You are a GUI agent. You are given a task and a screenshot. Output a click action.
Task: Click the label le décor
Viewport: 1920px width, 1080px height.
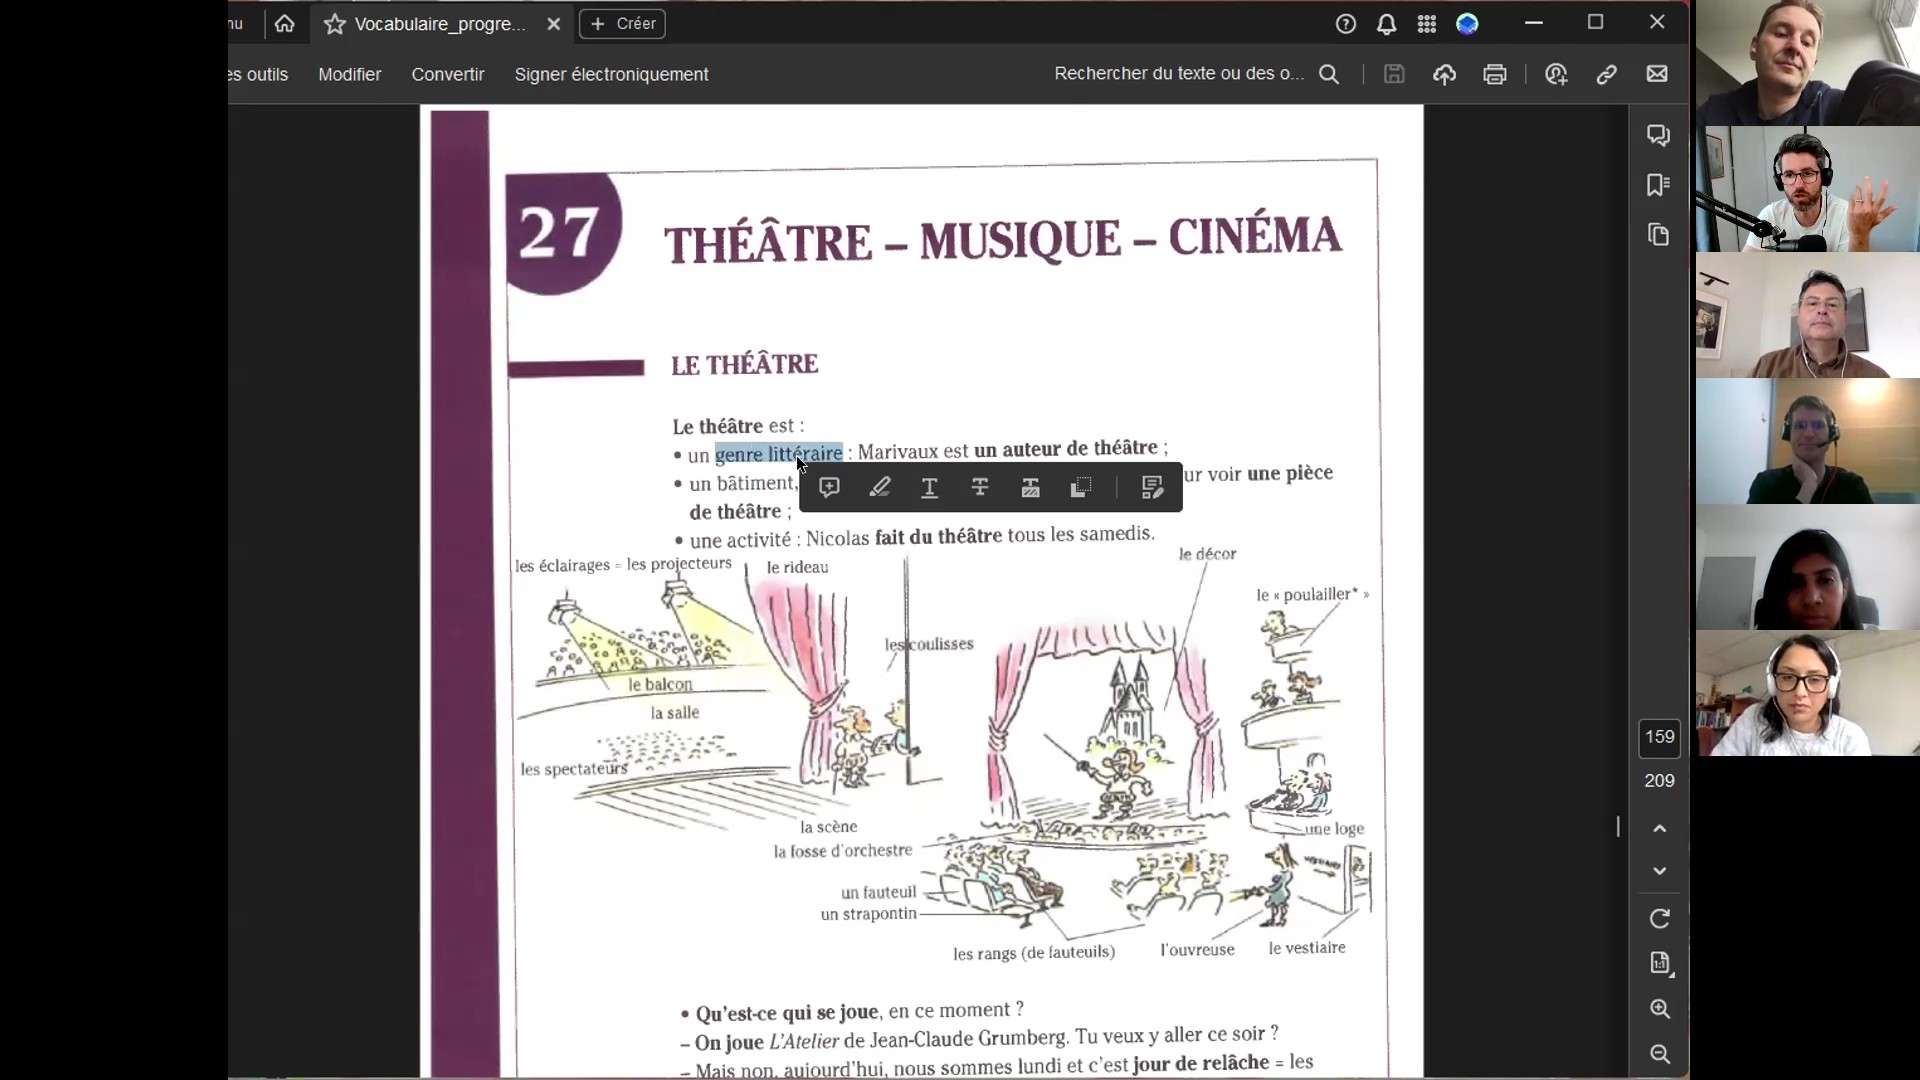pyautogui.click(x=1208, y=554)
